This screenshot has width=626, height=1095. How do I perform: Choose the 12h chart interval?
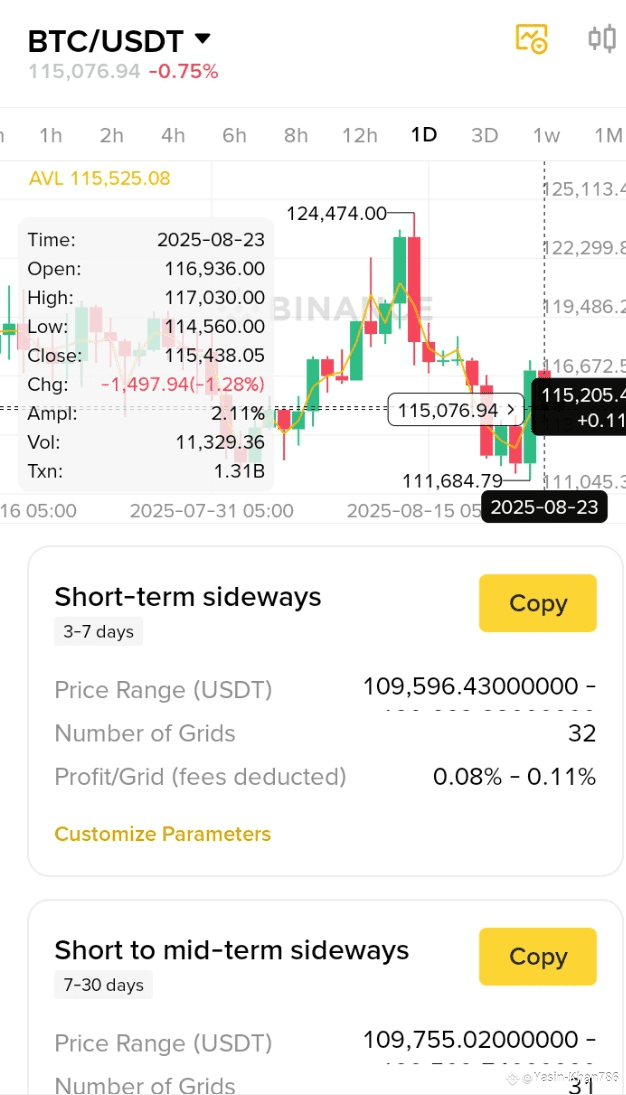click(x=359, y=135)
